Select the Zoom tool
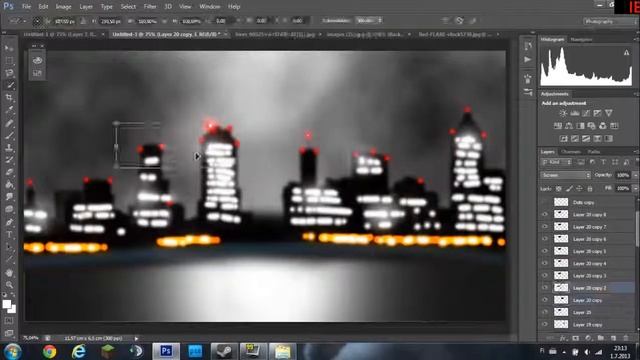This screenshot has height=360, width=640. click(x=9, y=285)
